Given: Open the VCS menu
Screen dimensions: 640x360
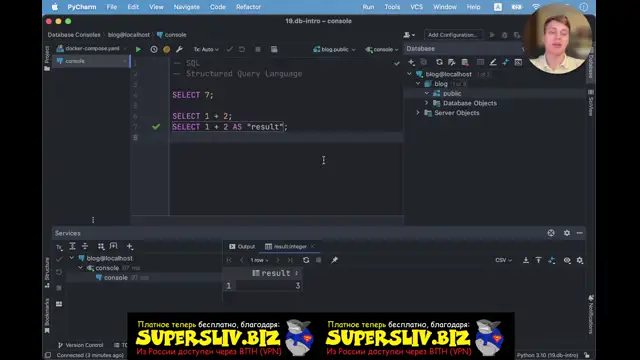Looking at the screenshot, I should coord(416,7).
